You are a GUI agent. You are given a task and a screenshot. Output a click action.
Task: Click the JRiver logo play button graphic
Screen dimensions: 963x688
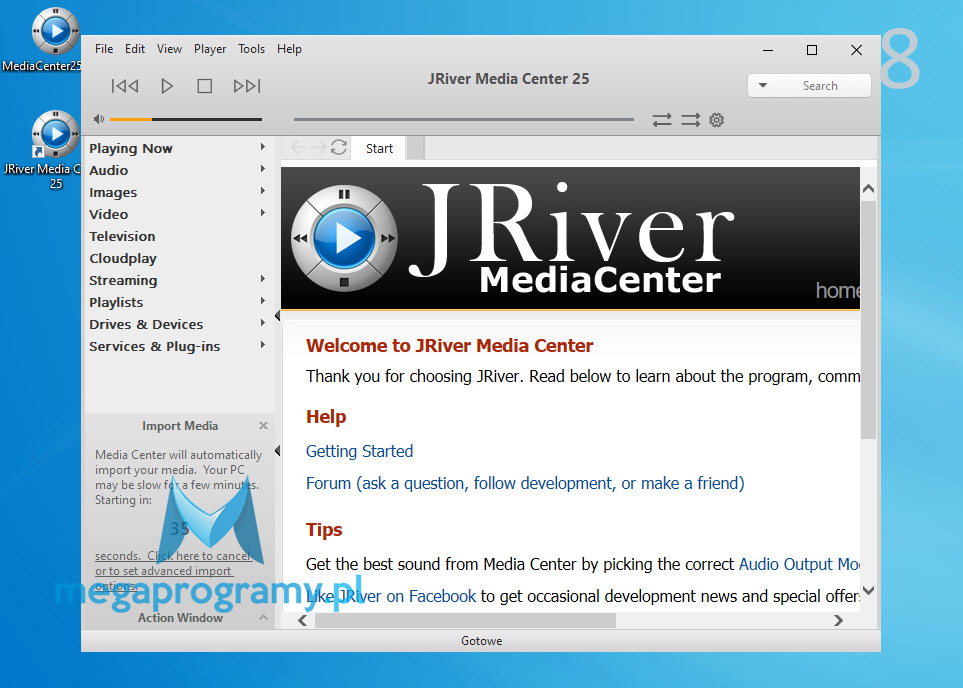344,238
